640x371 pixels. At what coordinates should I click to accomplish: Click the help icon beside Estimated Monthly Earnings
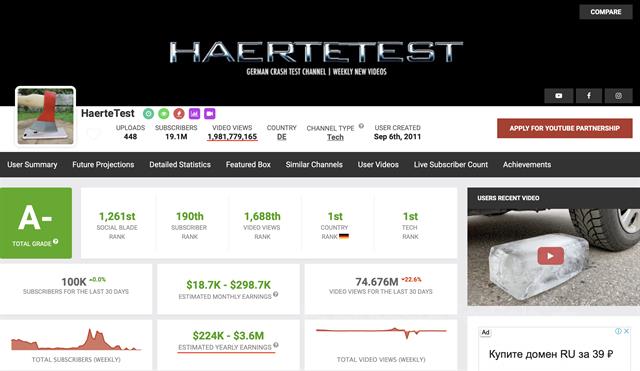tap(276, 294)
